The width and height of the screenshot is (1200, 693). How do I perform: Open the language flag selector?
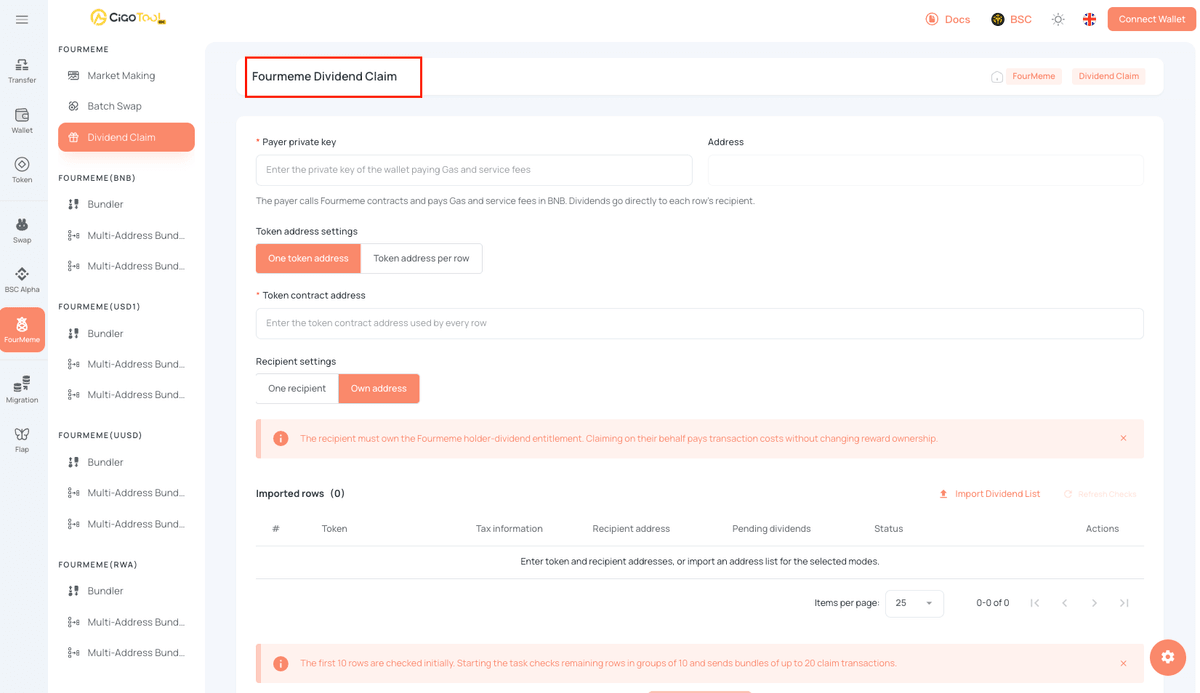1089,19
